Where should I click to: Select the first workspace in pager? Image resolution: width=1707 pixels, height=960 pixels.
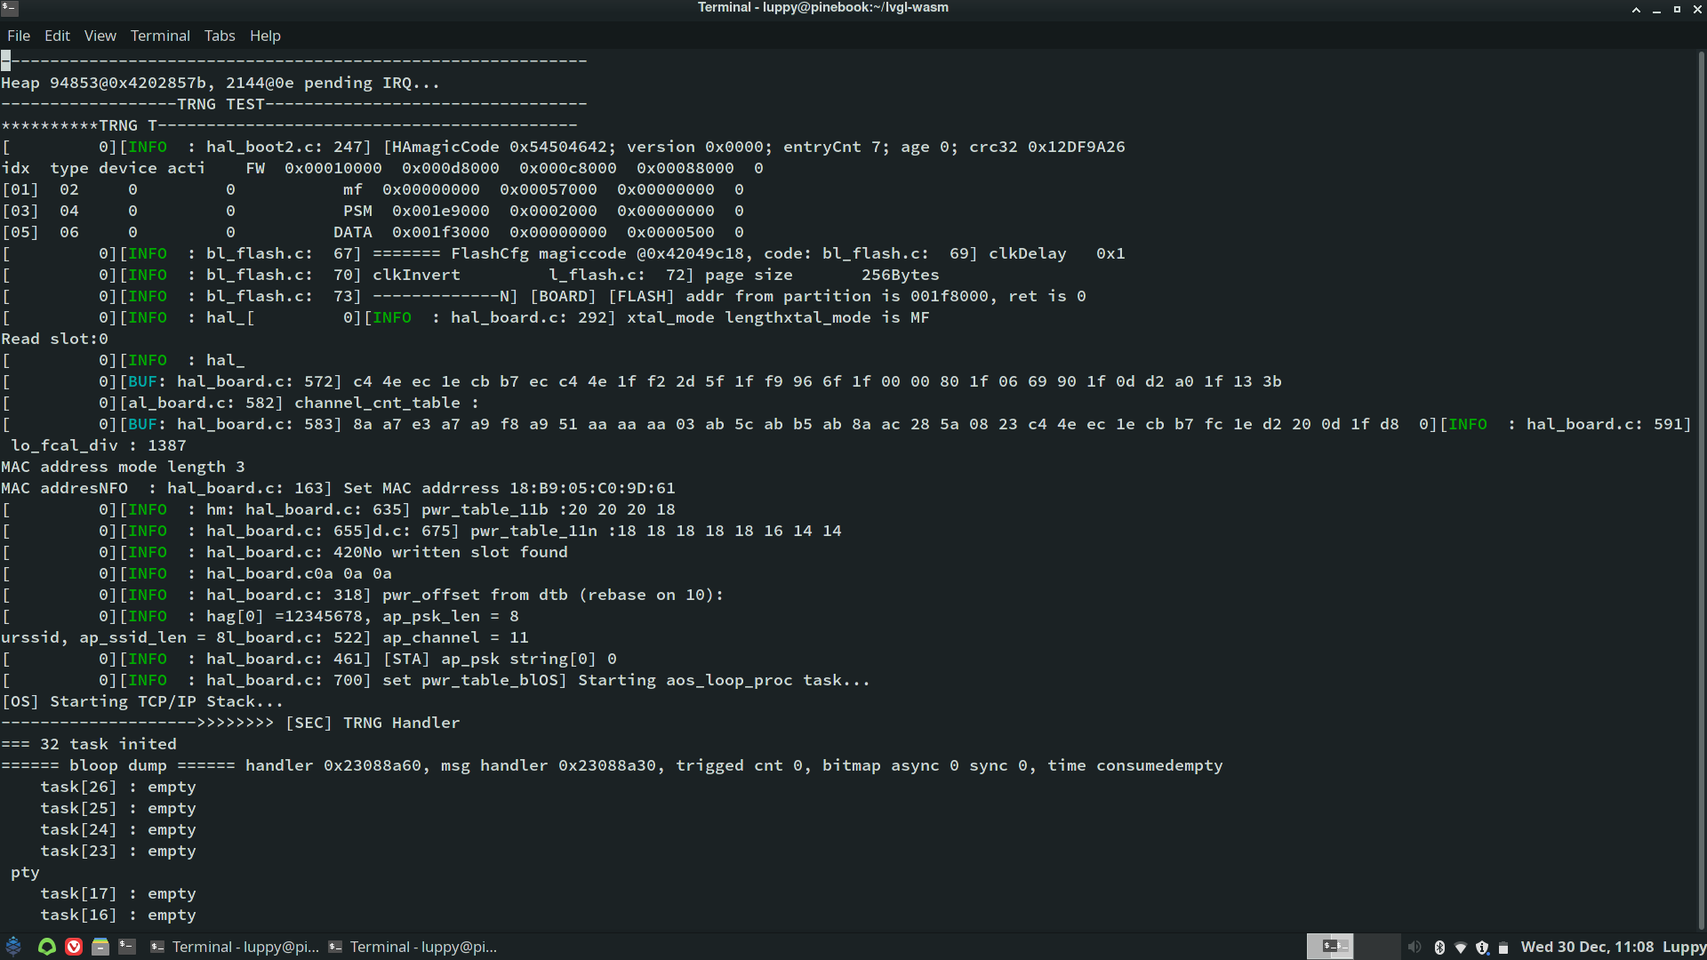pos(1330,946)
